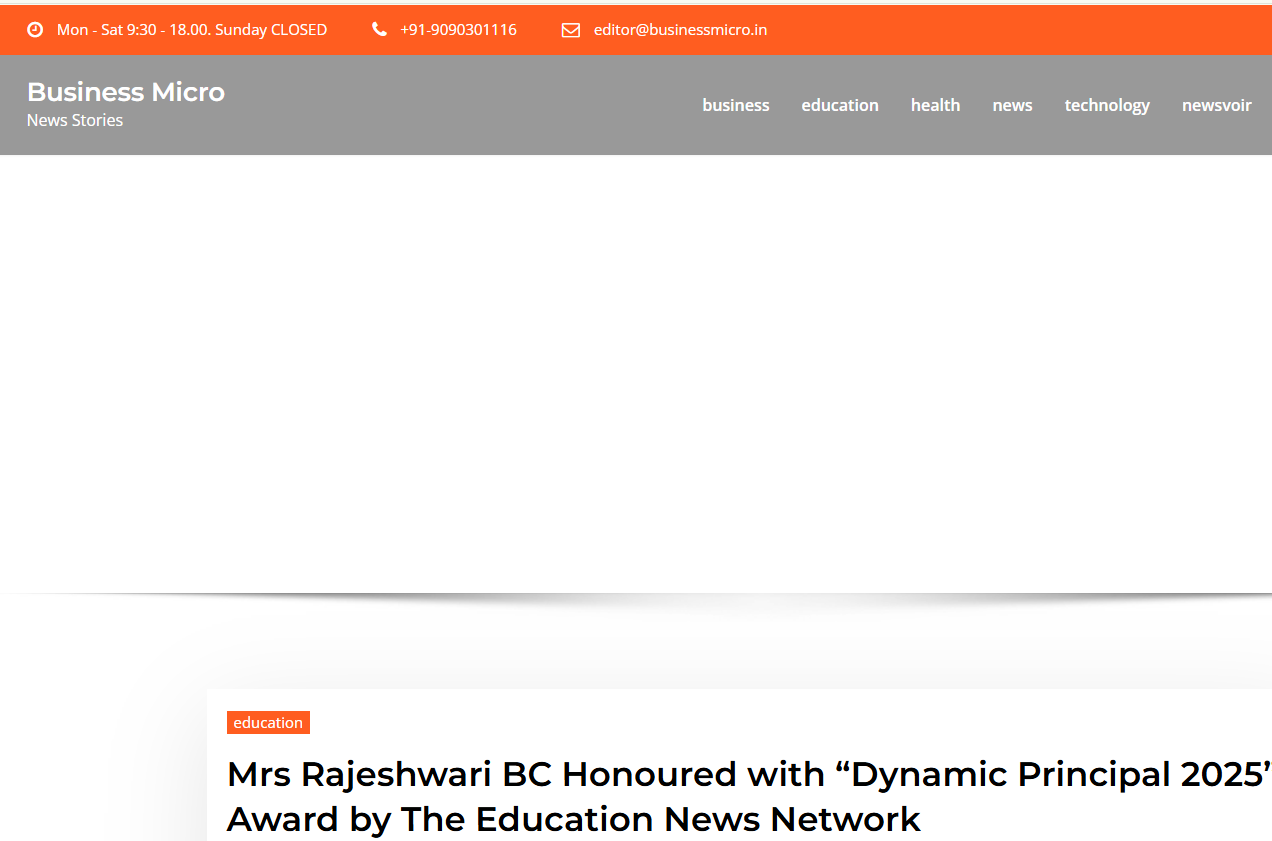Click the blank advertisement banner area
The image size is (1272, 841).
636,375
